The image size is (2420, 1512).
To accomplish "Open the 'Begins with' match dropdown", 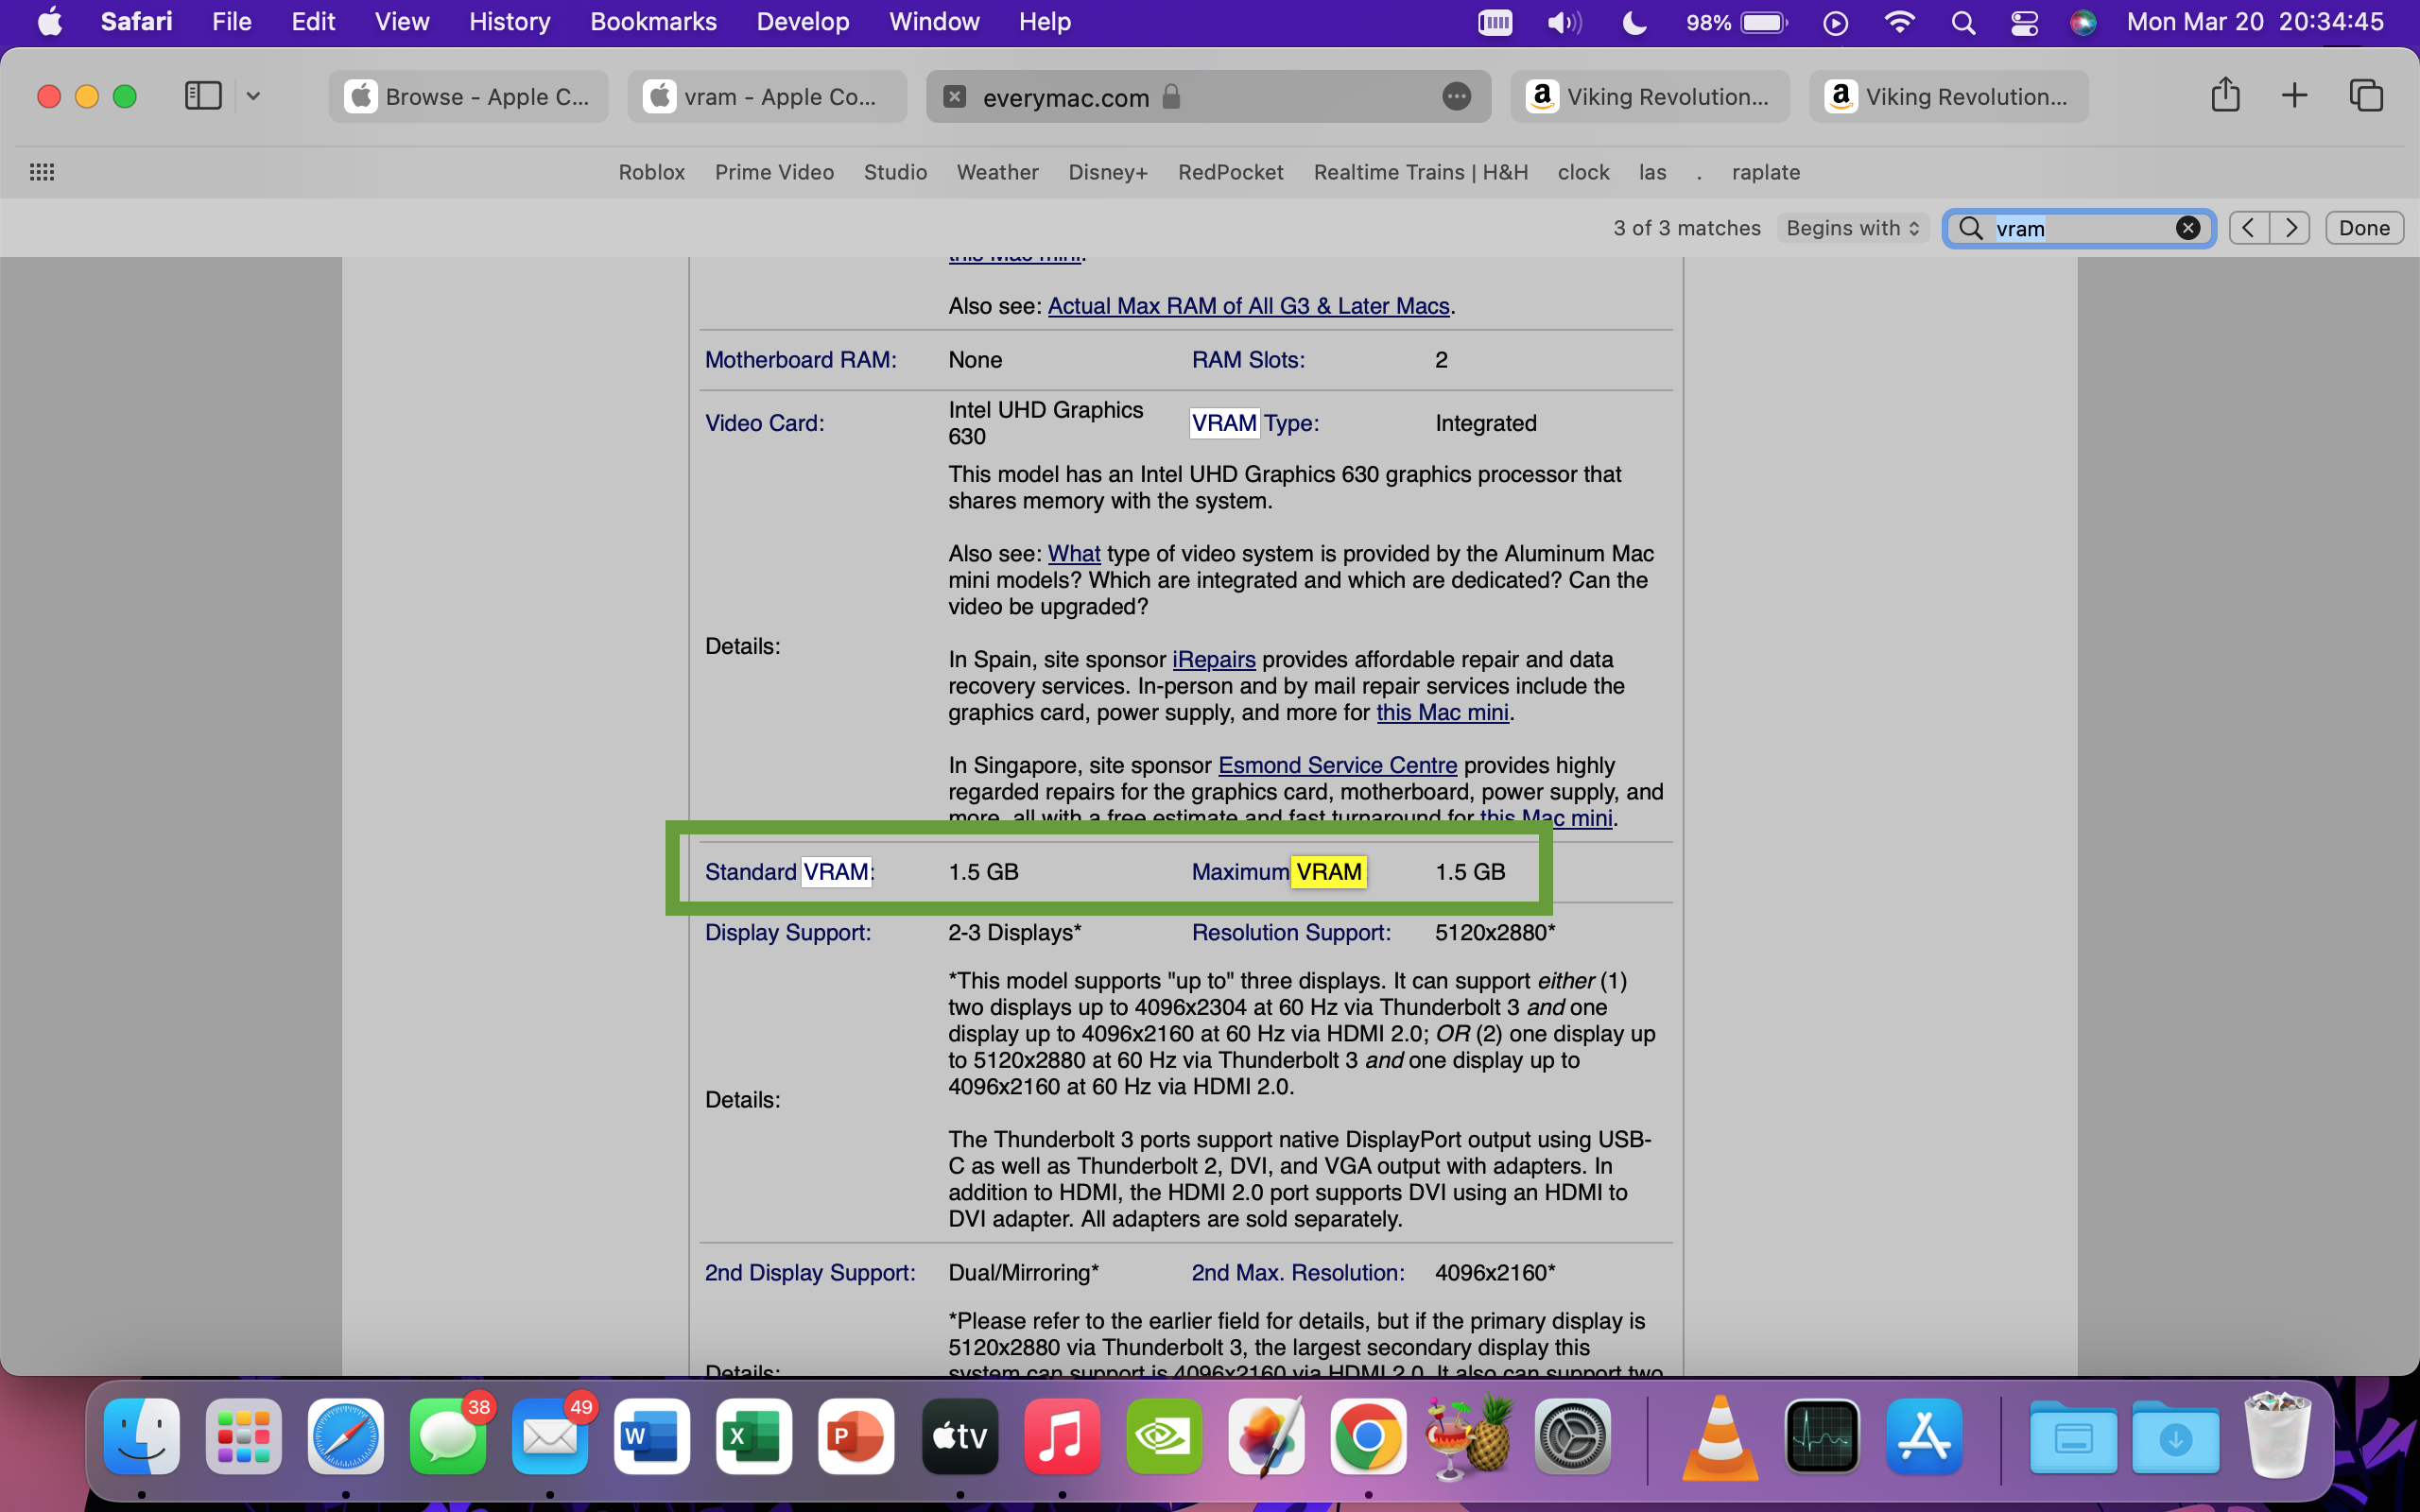I will pyautogui.click(x=1852, y=228).
